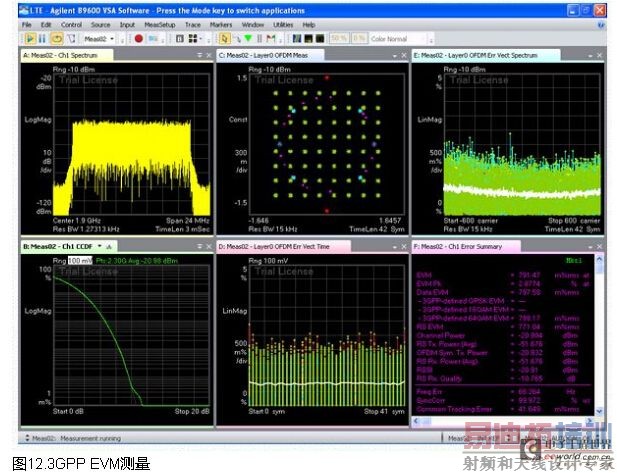Open the Meas02 measurement dropdown
This screenshot has width=617, height=473.
tap(95, 38)
